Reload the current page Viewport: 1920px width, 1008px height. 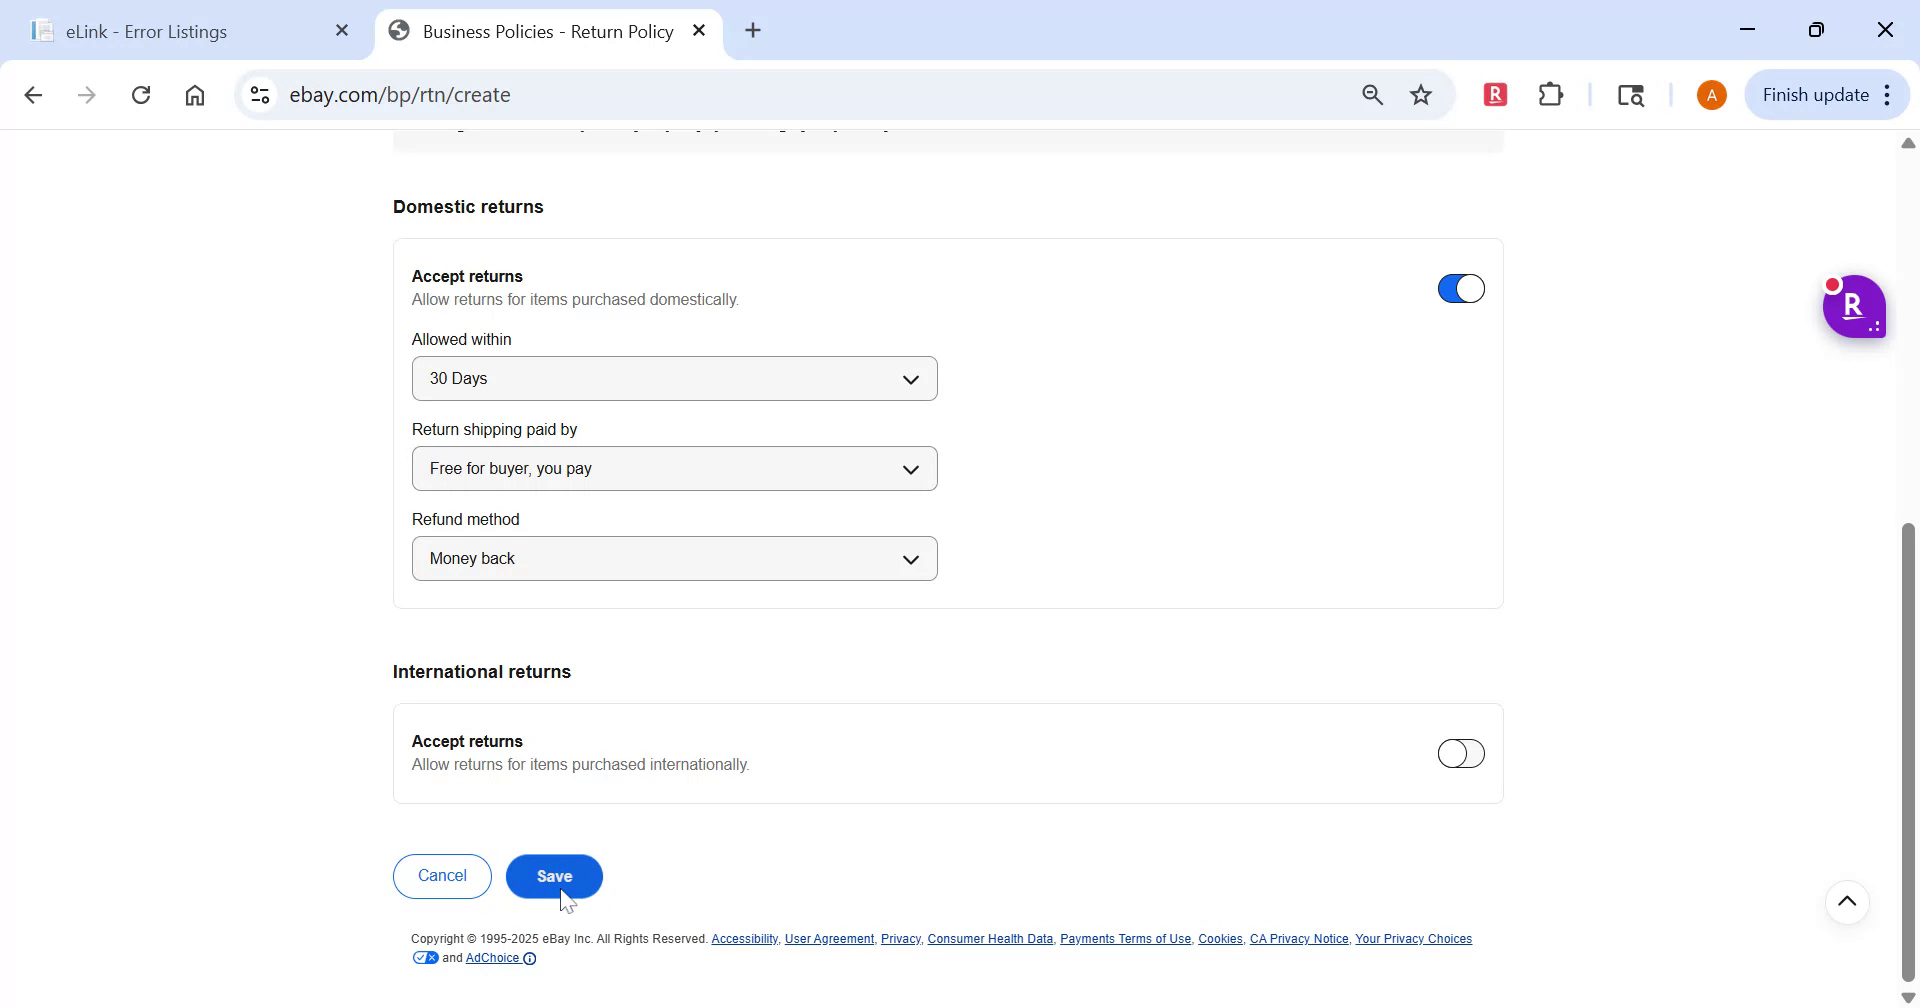tap(141, 94)
